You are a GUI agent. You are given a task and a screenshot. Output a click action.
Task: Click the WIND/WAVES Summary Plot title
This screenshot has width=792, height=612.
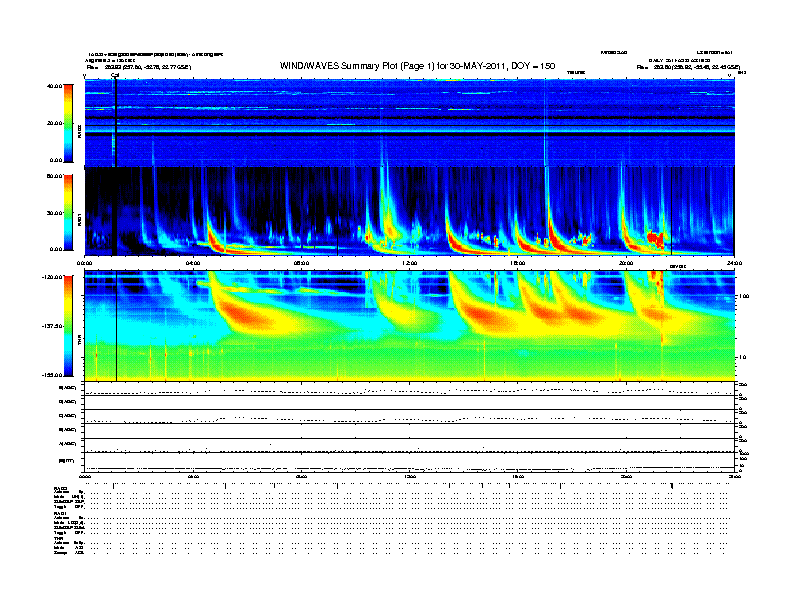point(417,66)
